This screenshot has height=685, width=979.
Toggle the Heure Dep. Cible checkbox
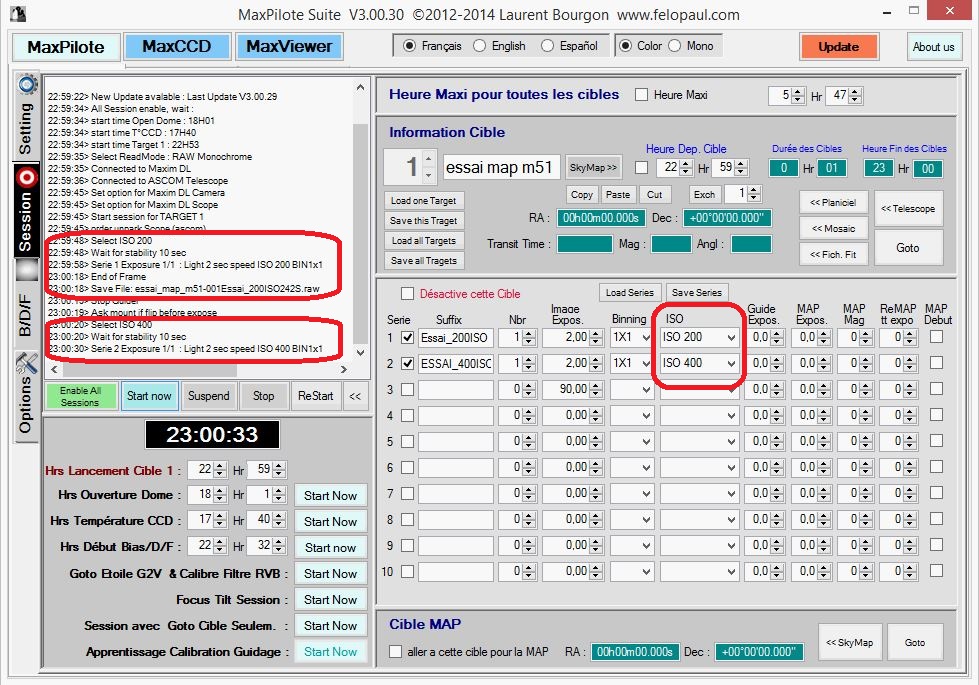click(x=641, y=167)
